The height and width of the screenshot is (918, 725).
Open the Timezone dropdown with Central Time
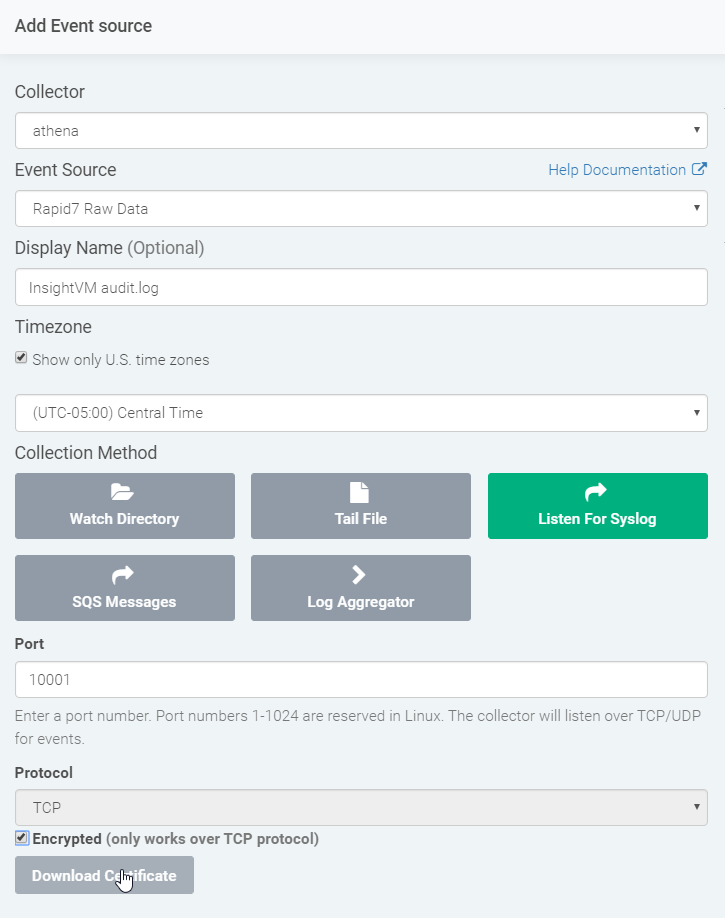(x=361, y=412)
